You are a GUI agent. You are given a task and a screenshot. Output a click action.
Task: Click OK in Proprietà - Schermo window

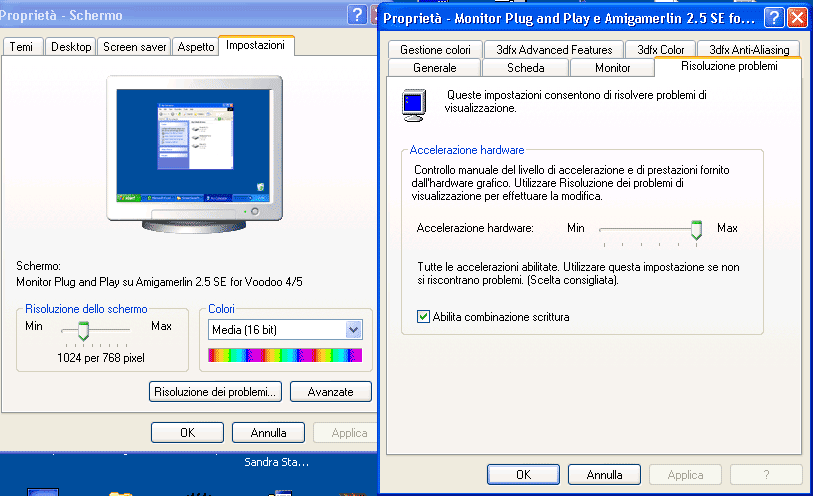coord(187,433)
